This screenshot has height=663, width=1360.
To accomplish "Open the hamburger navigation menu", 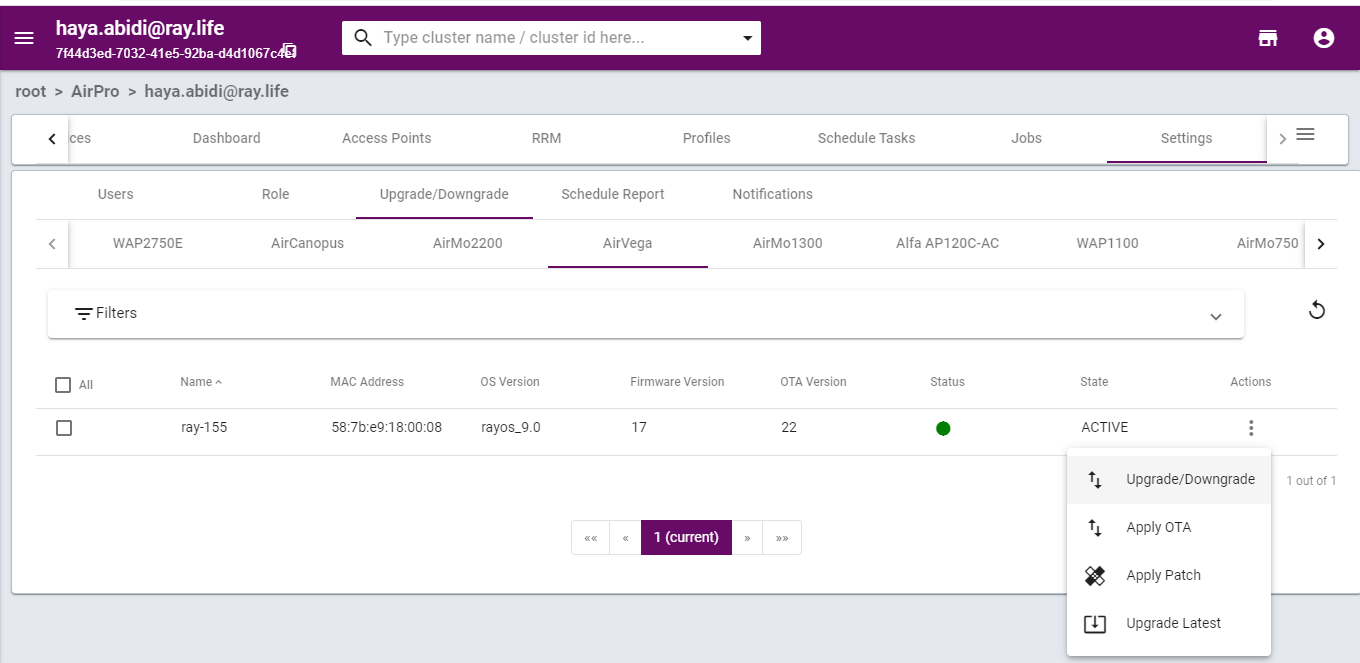I will click(24, 38).
